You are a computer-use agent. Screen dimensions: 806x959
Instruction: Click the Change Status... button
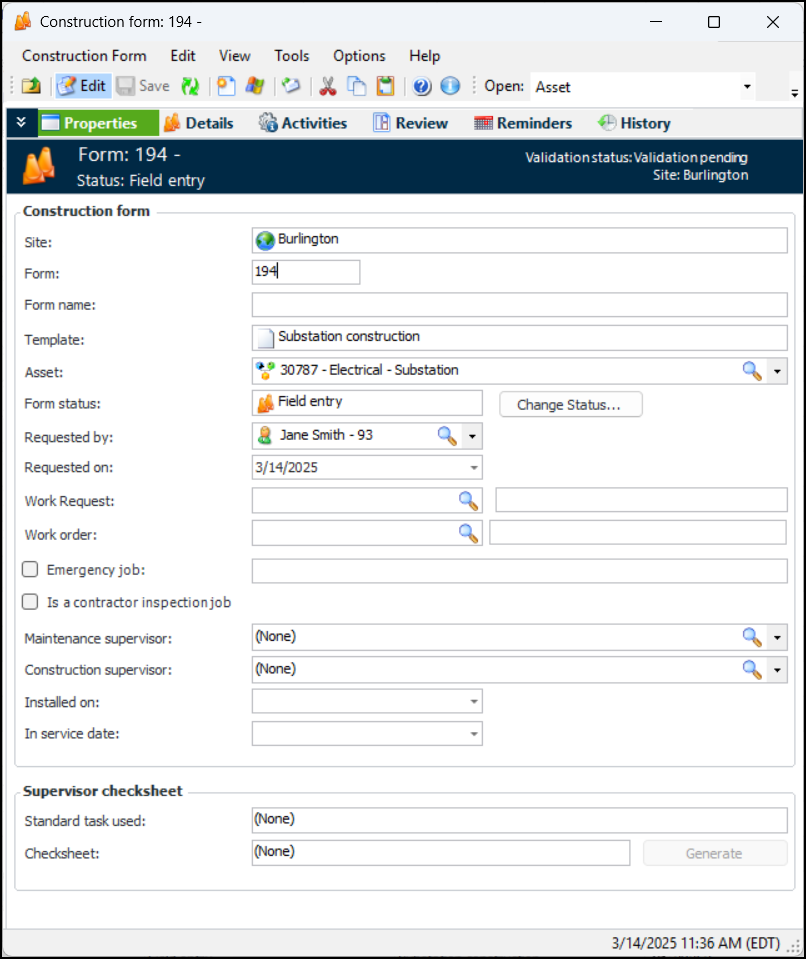point(571,404)
